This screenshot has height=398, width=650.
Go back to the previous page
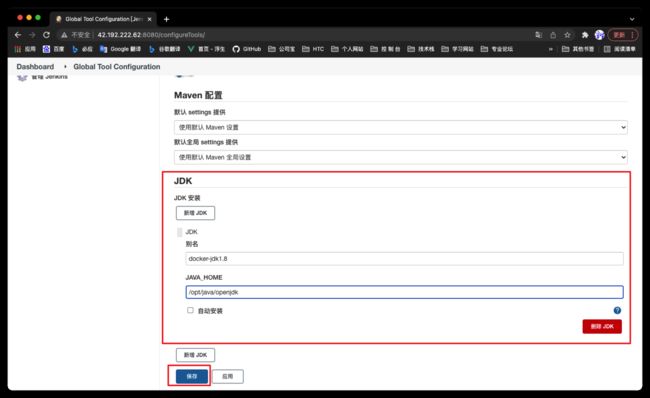[17, 35]
